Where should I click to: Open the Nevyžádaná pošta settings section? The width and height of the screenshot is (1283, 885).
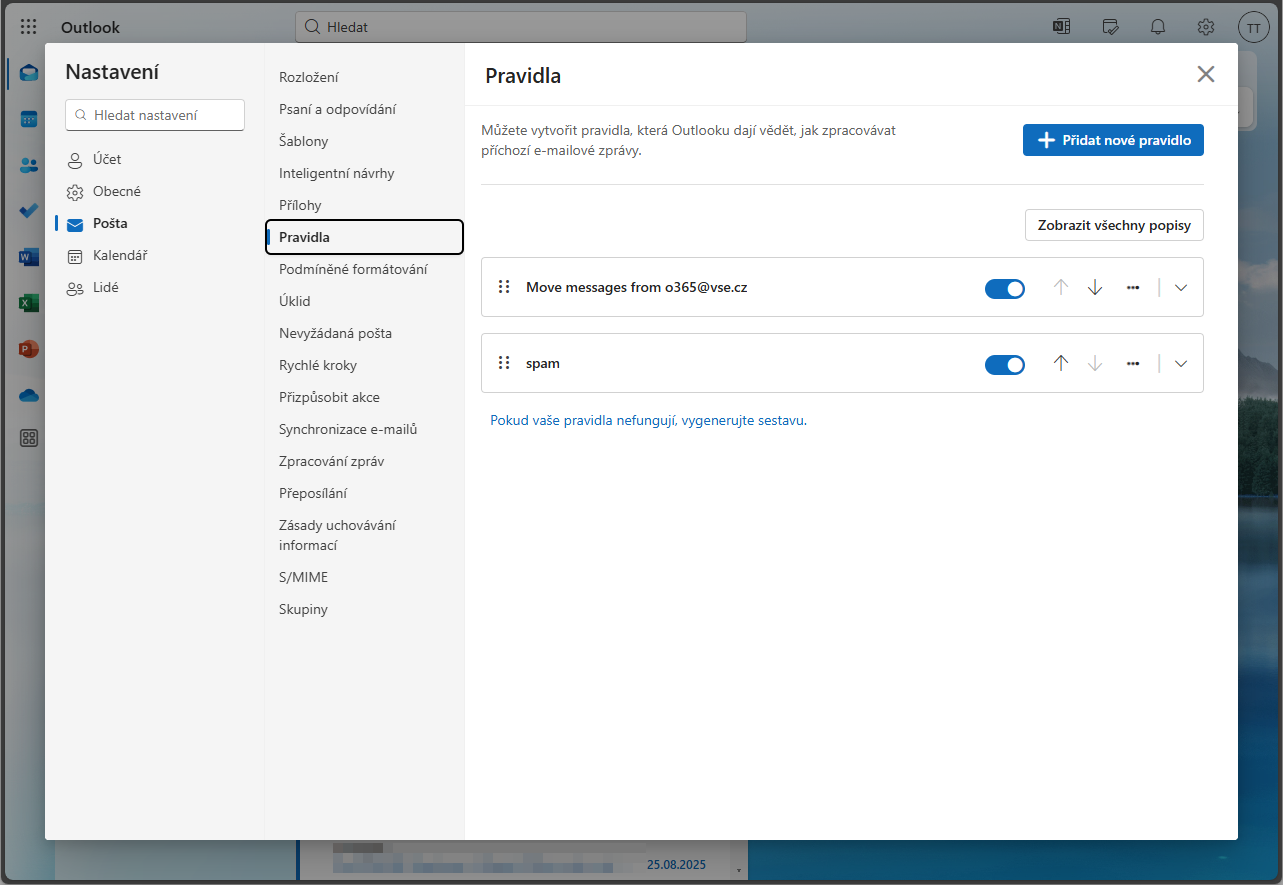335,333
